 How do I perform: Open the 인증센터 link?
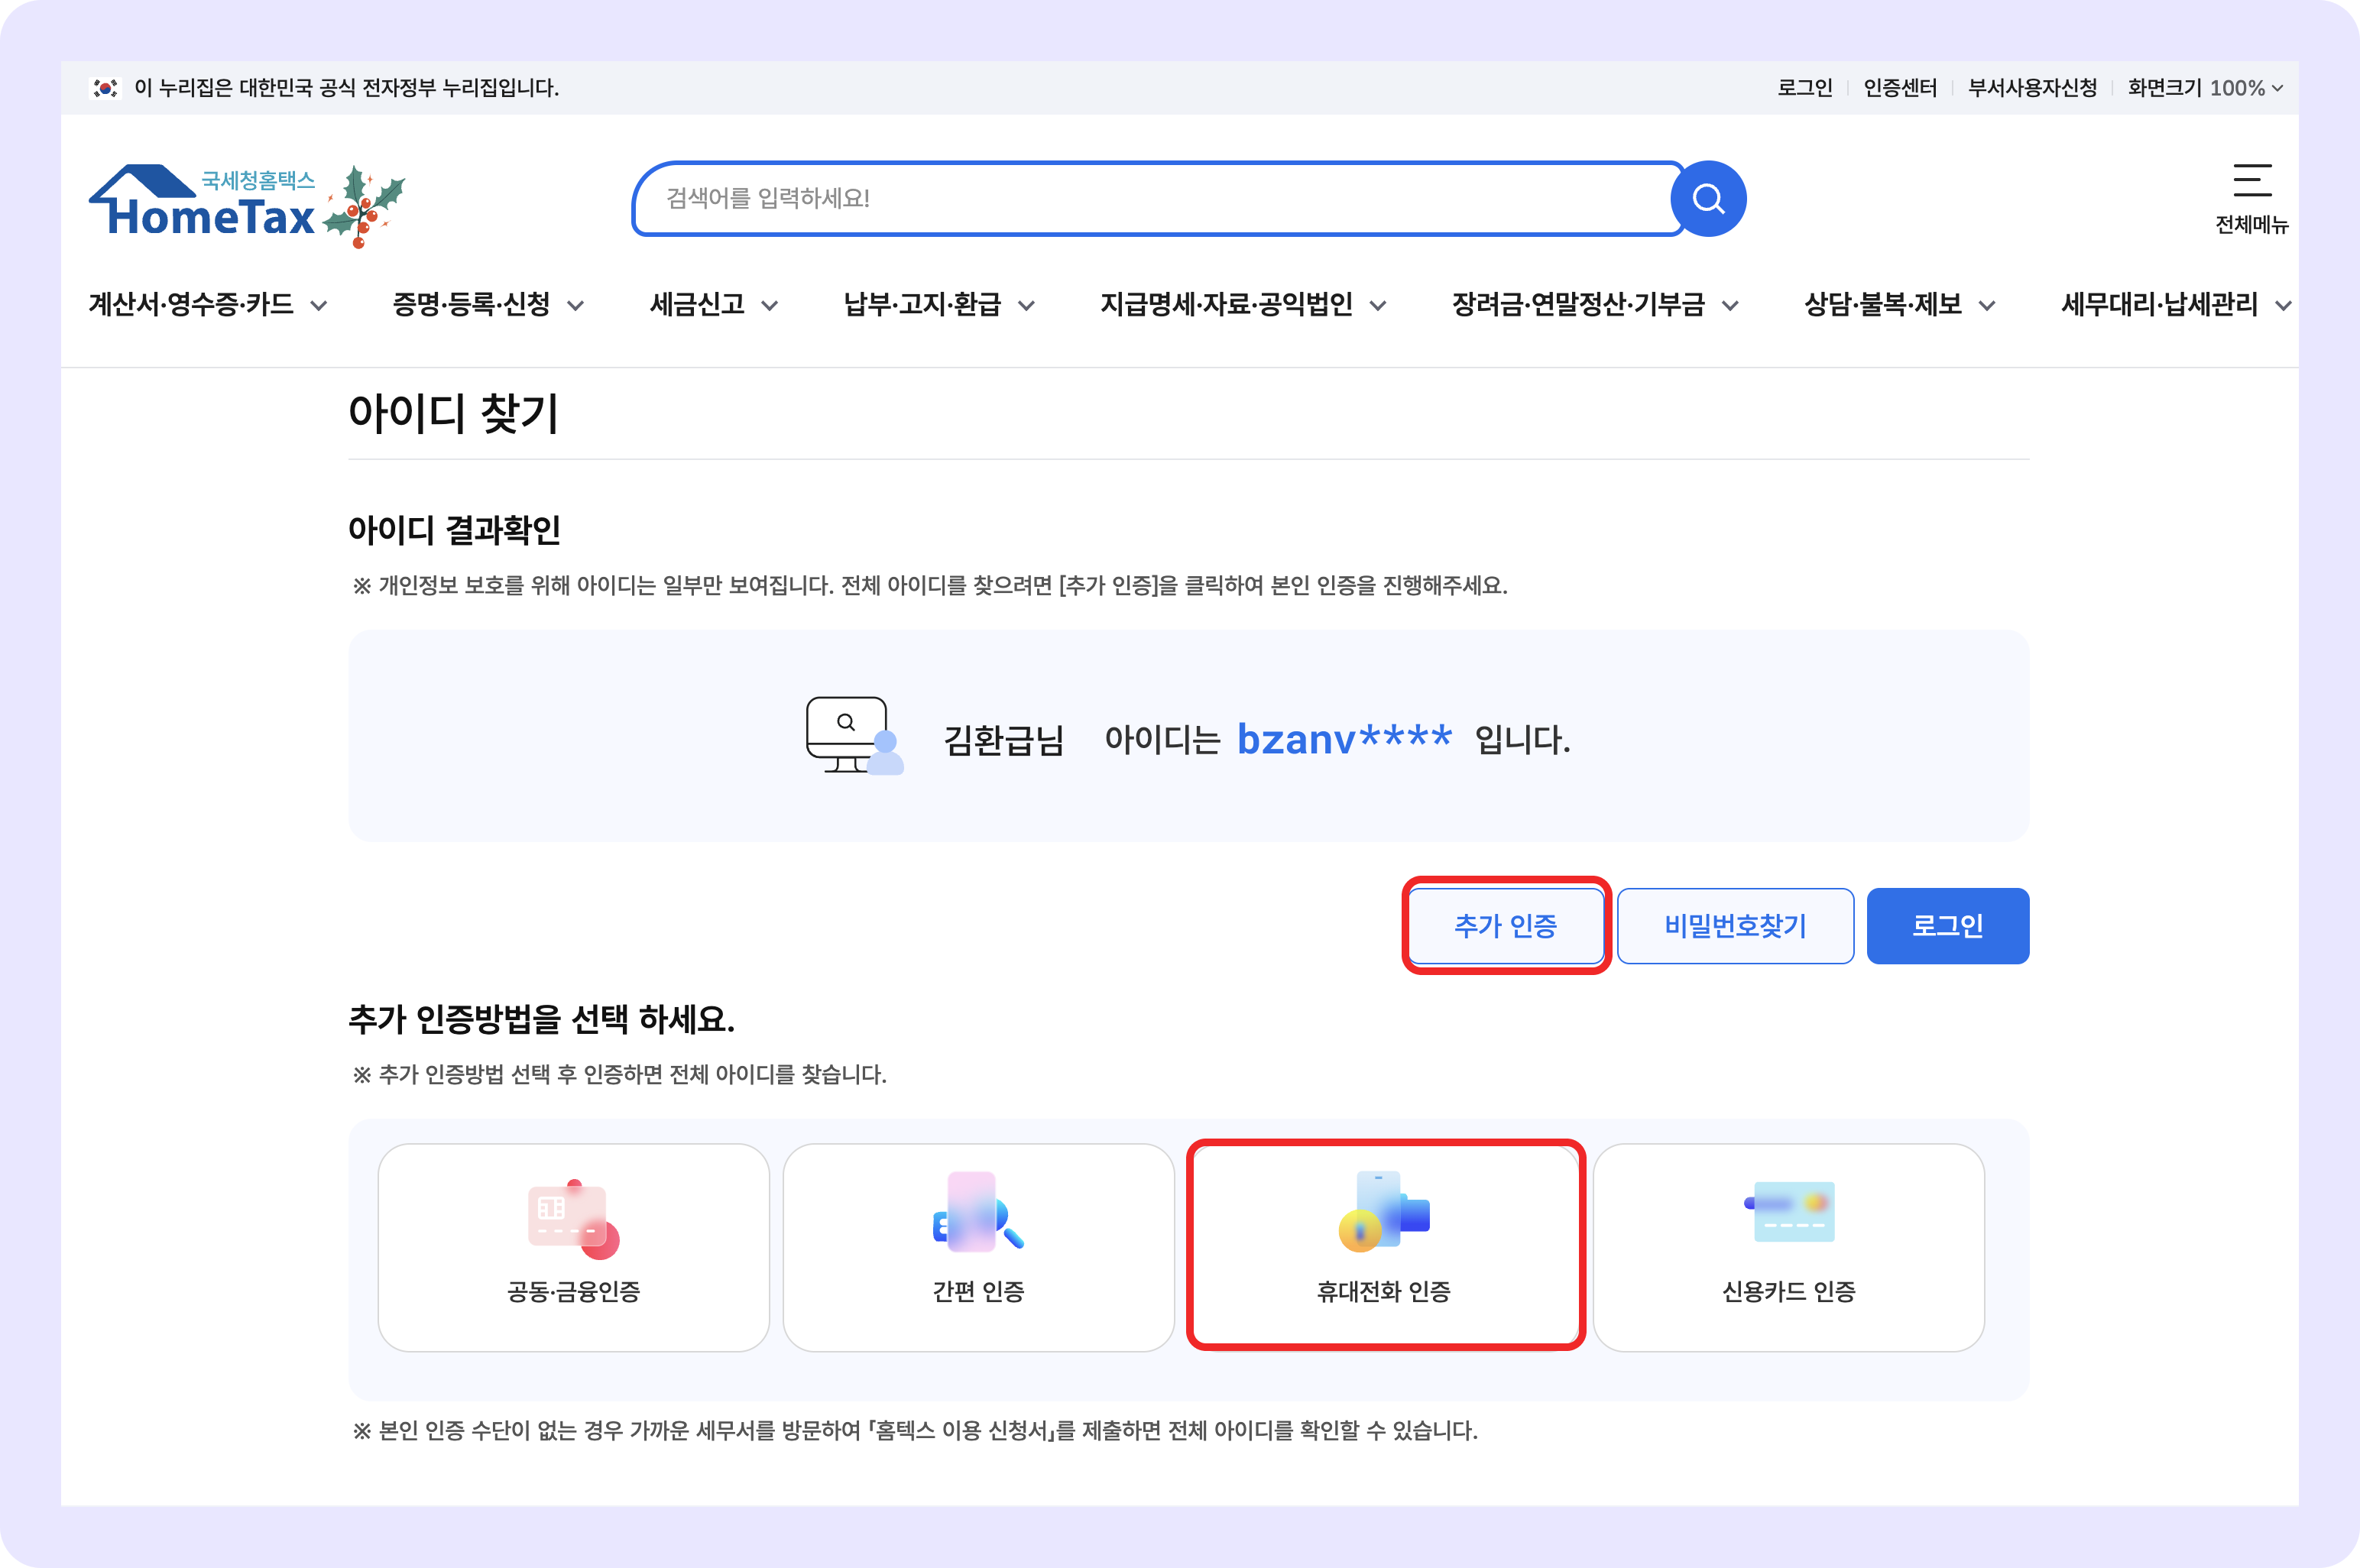pyautogui.click(x=1899, y=88)
